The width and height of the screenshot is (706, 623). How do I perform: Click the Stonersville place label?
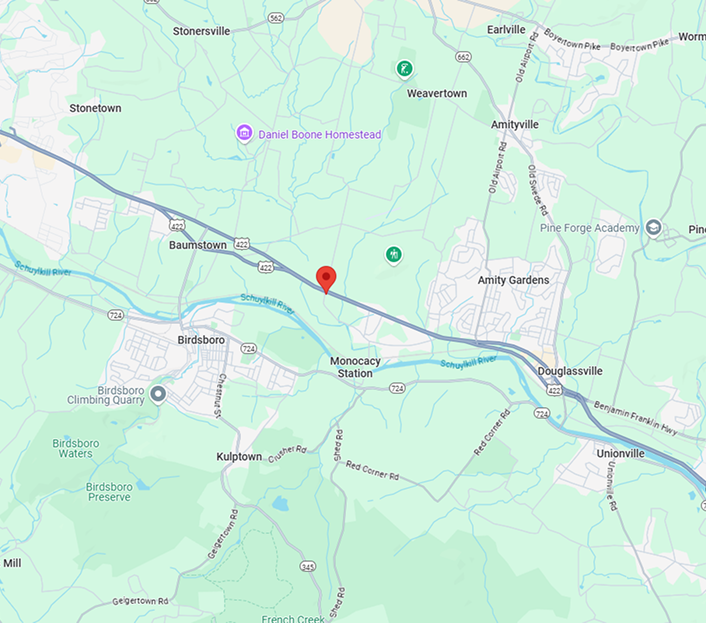pyautogui.click(x=201, y=31)
